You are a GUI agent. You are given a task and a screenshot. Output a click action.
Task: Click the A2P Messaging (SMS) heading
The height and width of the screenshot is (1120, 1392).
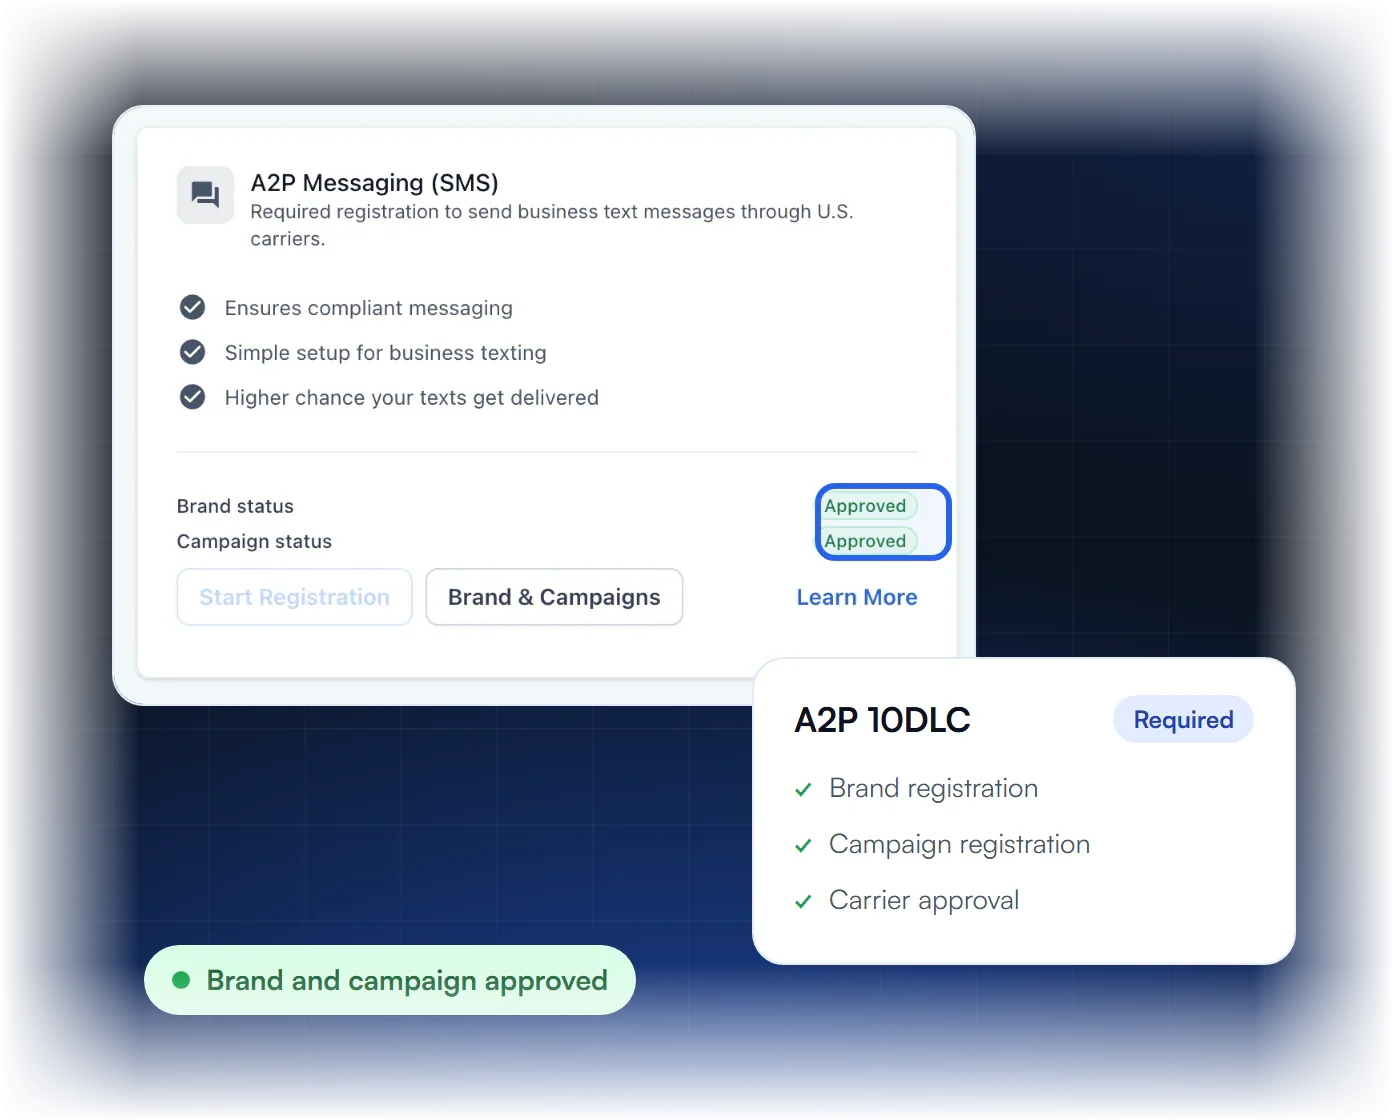374,183
